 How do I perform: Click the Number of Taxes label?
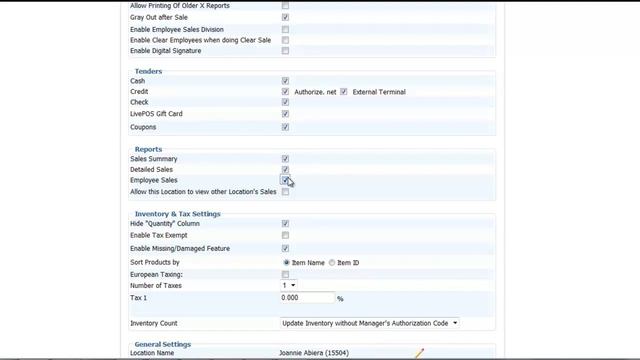156,285
